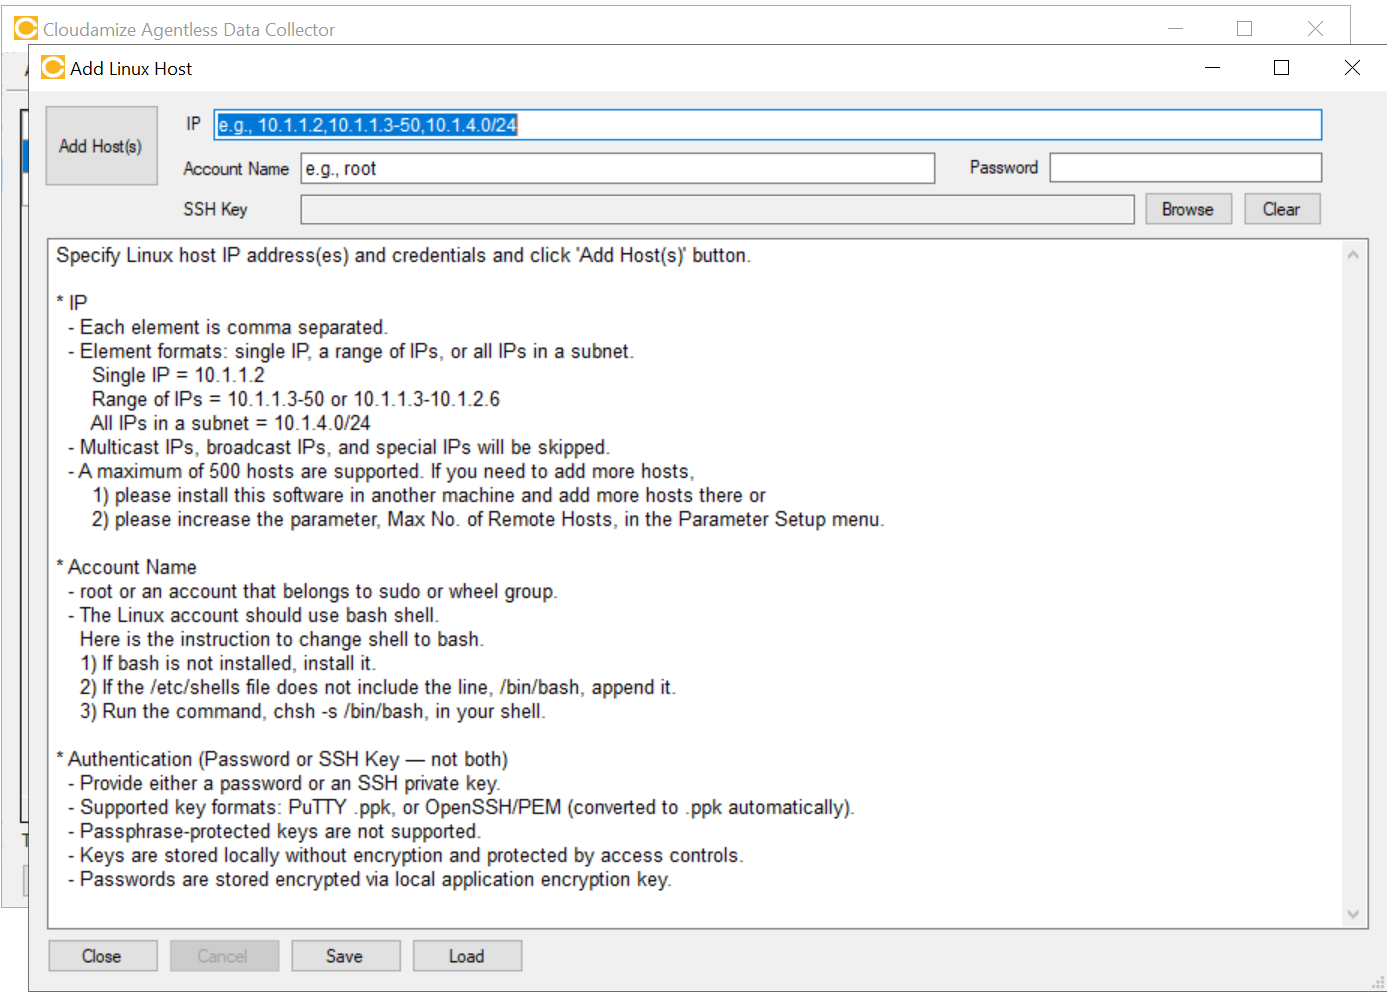This screenshot has width=1387, height=992.
Task: Click the Close button at bottom
Action: point(102,956)
